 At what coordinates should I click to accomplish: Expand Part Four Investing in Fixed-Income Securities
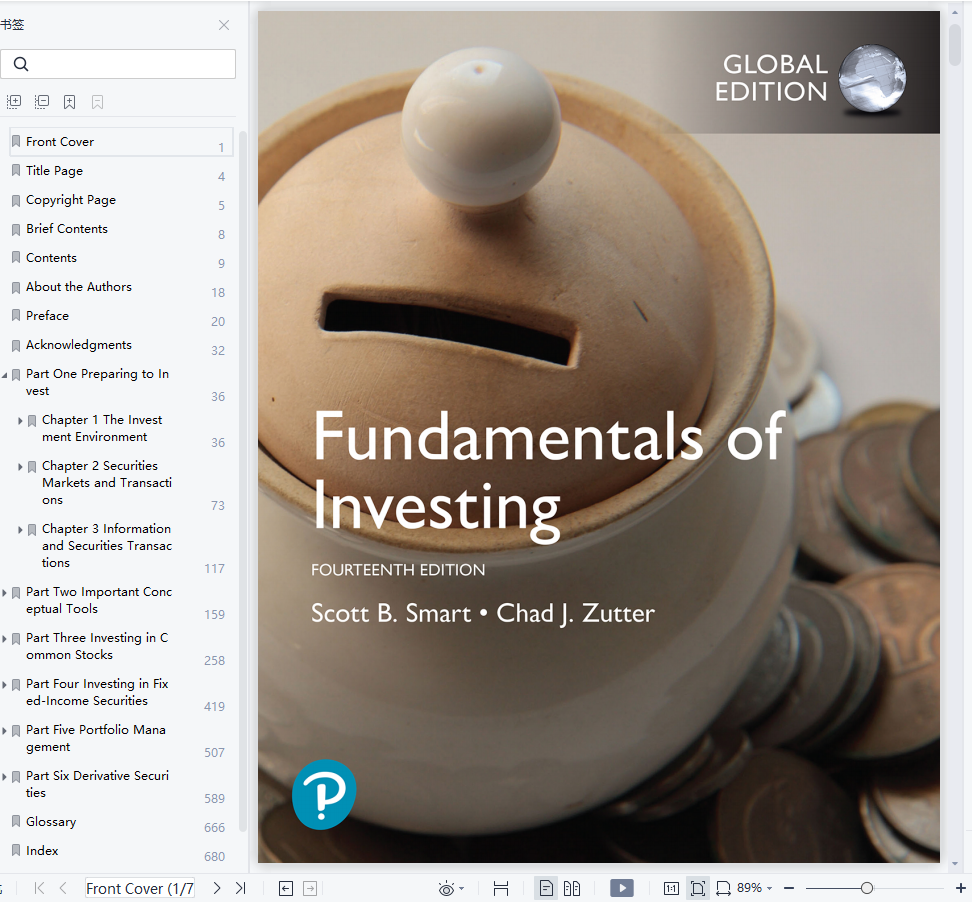(4, 685)
